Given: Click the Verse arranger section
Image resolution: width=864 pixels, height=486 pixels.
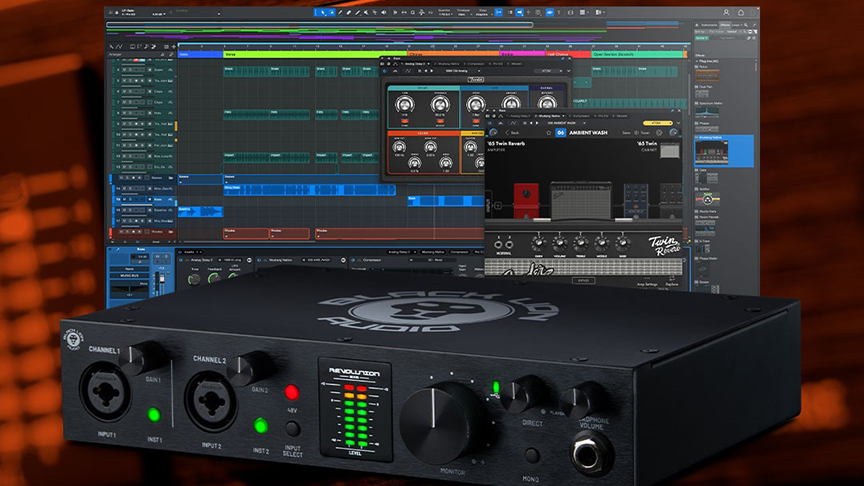Looking at the screenshot, I should 315,55.
